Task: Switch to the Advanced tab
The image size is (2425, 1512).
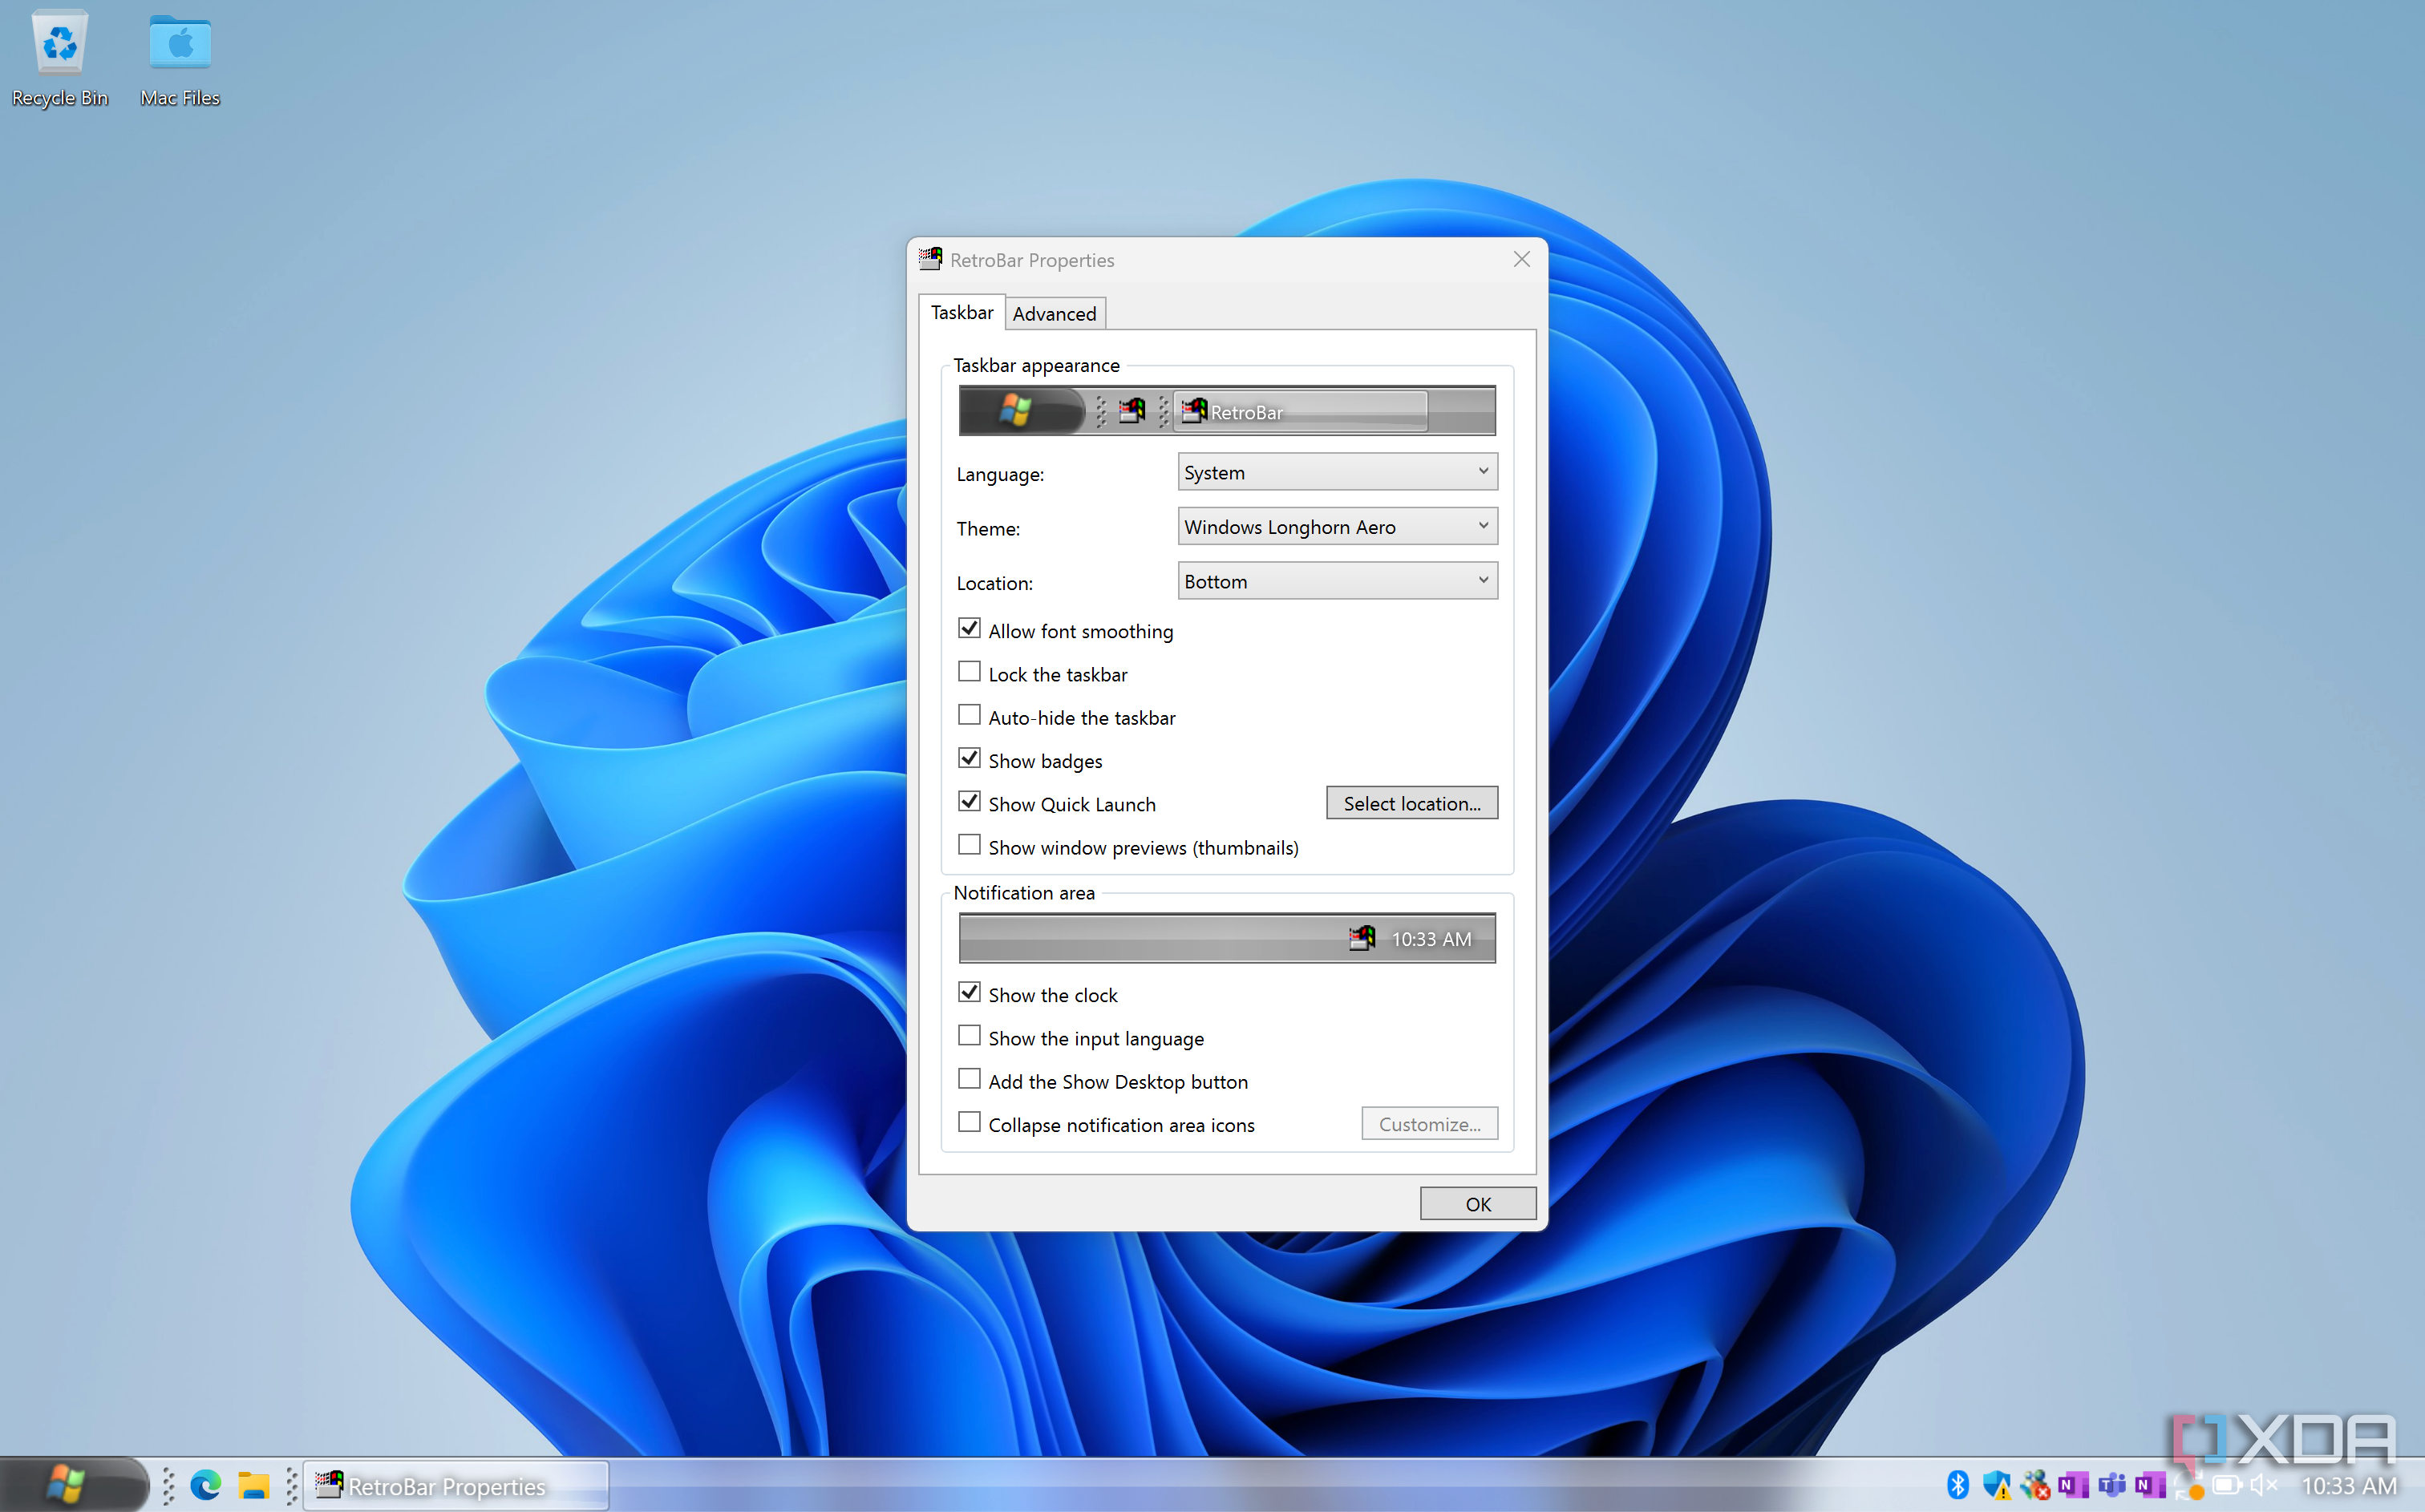Action: point(1054,314)
